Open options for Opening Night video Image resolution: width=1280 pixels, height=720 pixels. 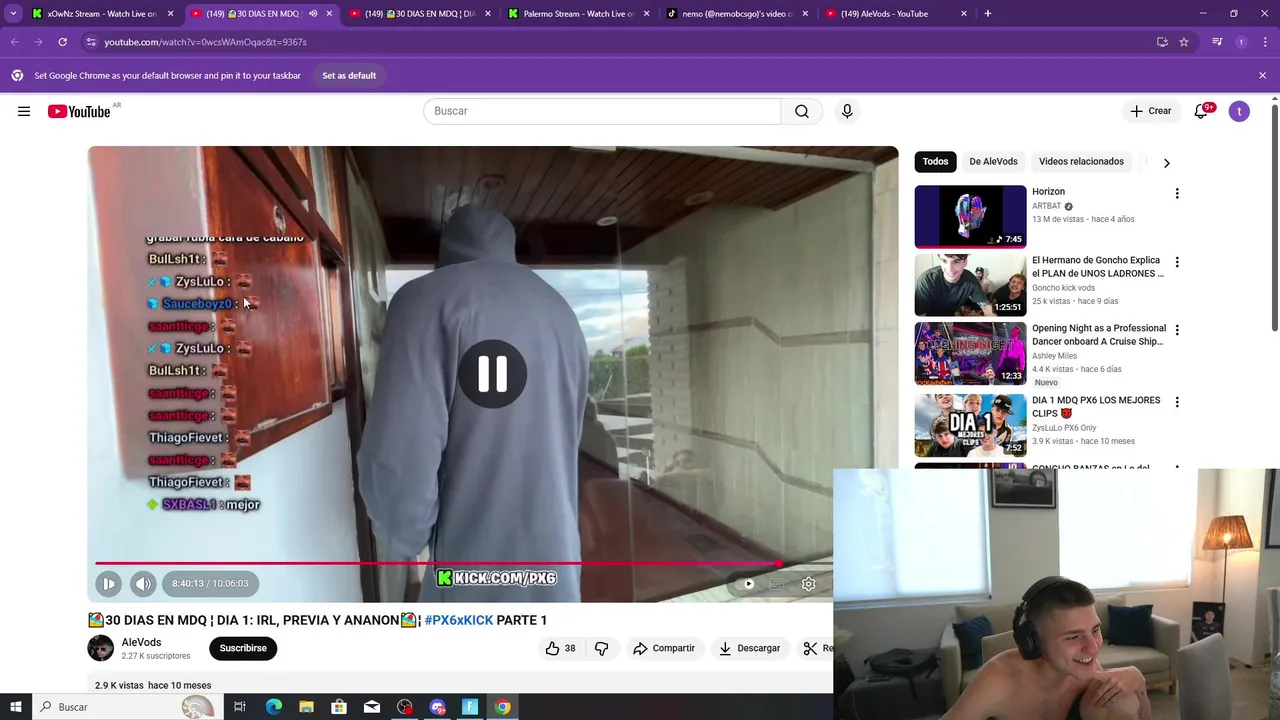1177,331
